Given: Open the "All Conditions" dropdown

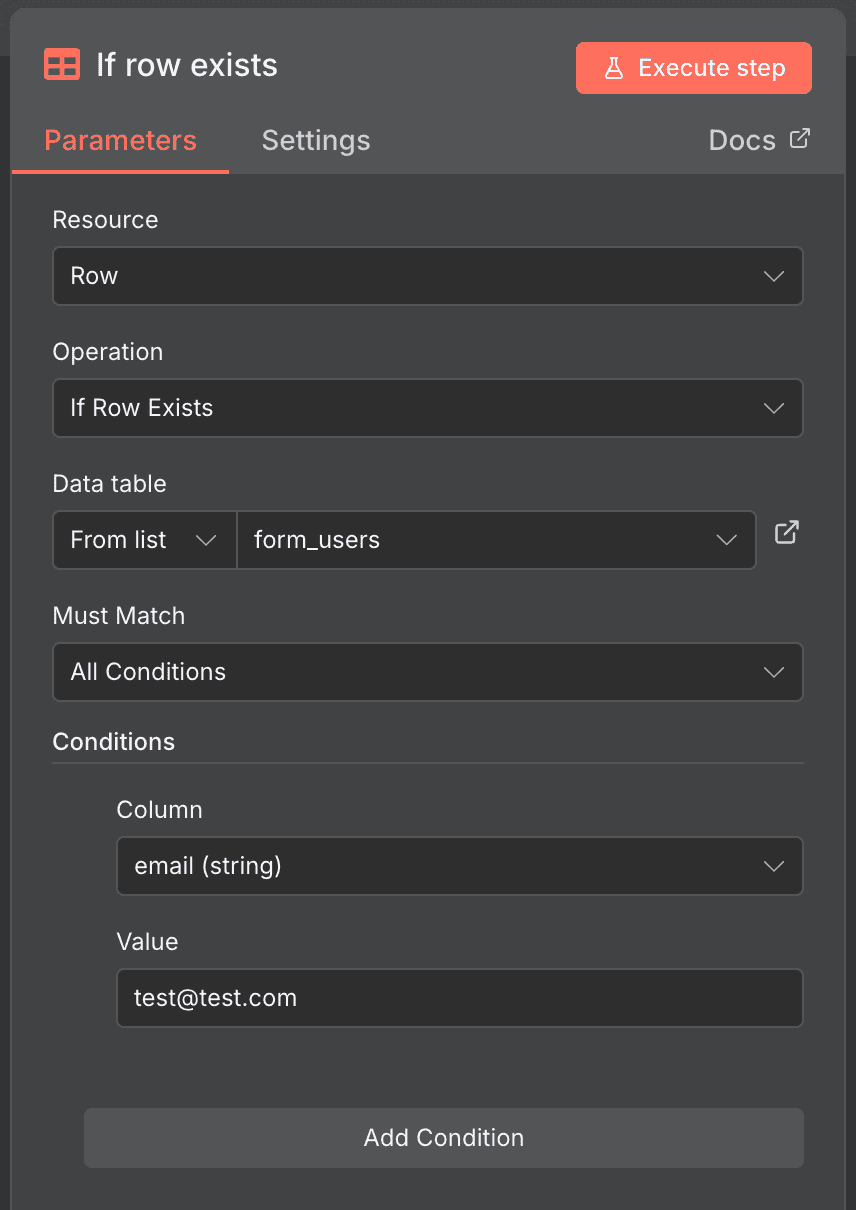Looking at the screenshot, I should [x=427, y=671].
